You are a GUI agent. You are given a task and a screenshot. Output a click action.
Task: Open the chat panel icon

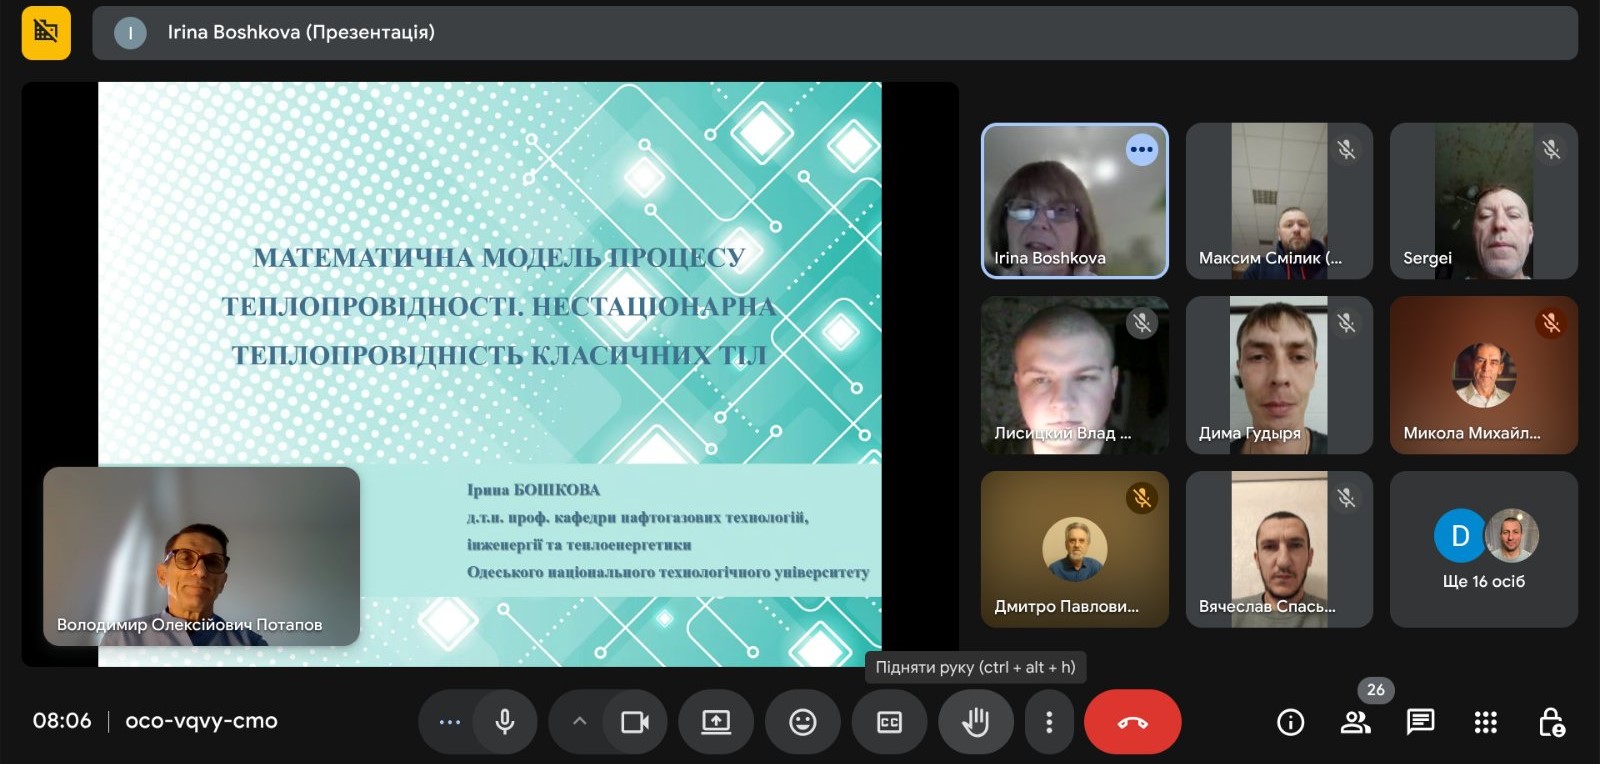click(1420, 722)
